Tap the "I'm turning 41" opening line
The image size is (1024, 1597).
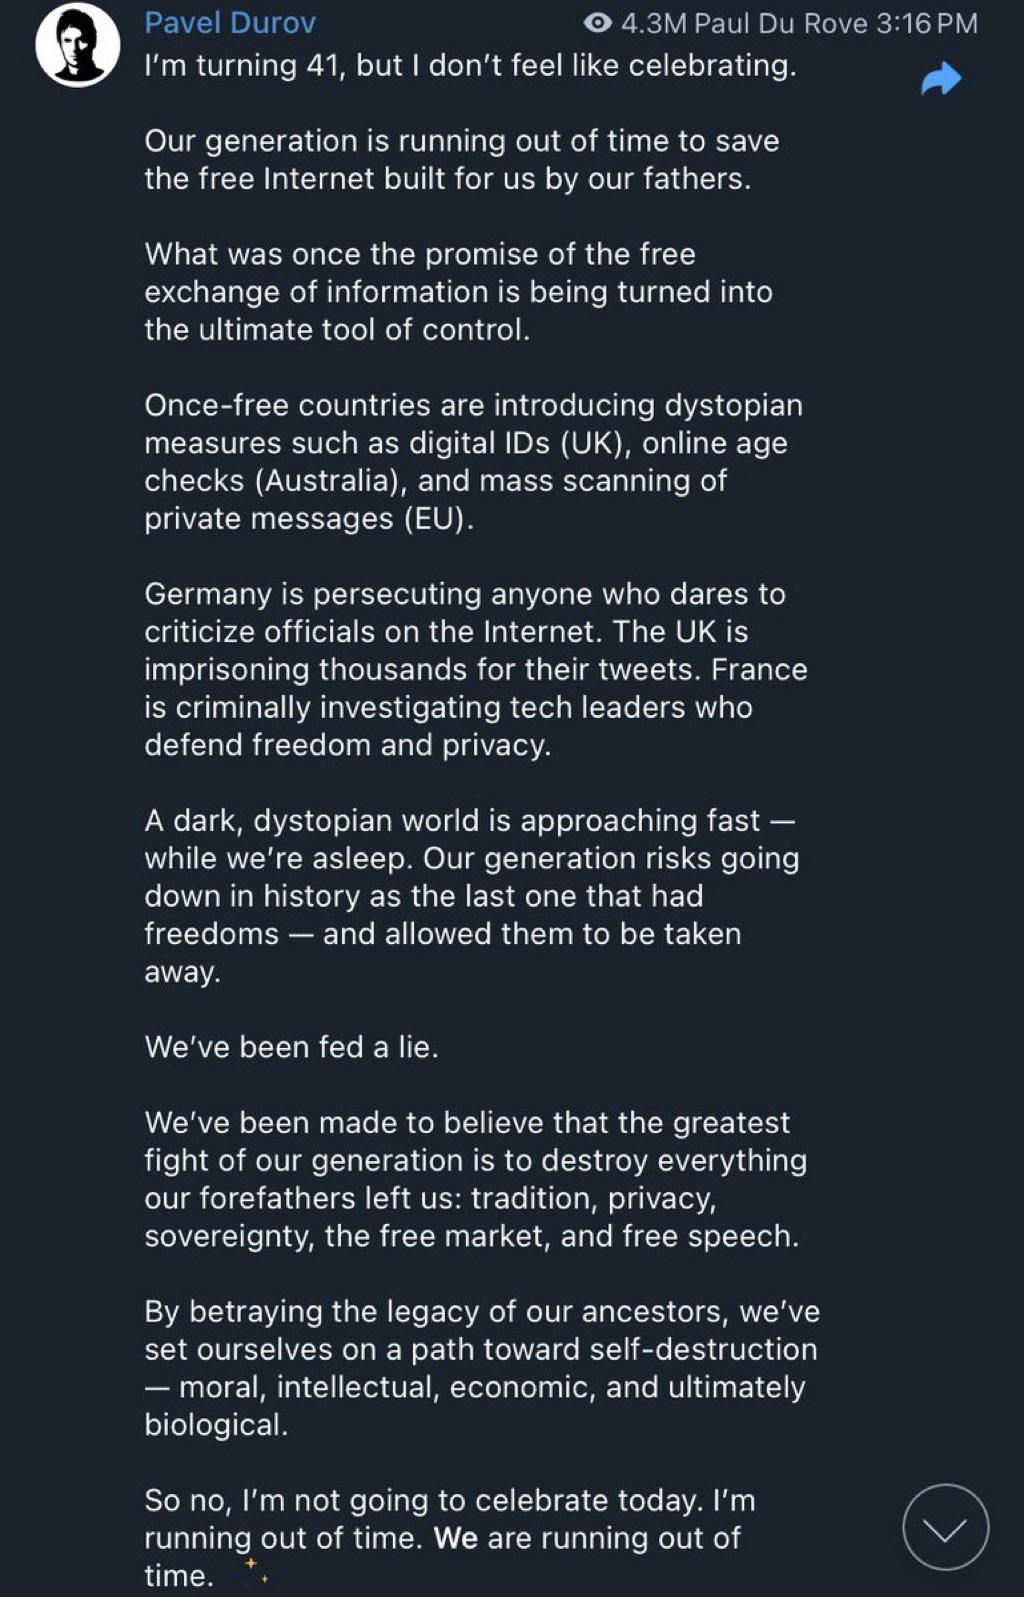[470, 66]
